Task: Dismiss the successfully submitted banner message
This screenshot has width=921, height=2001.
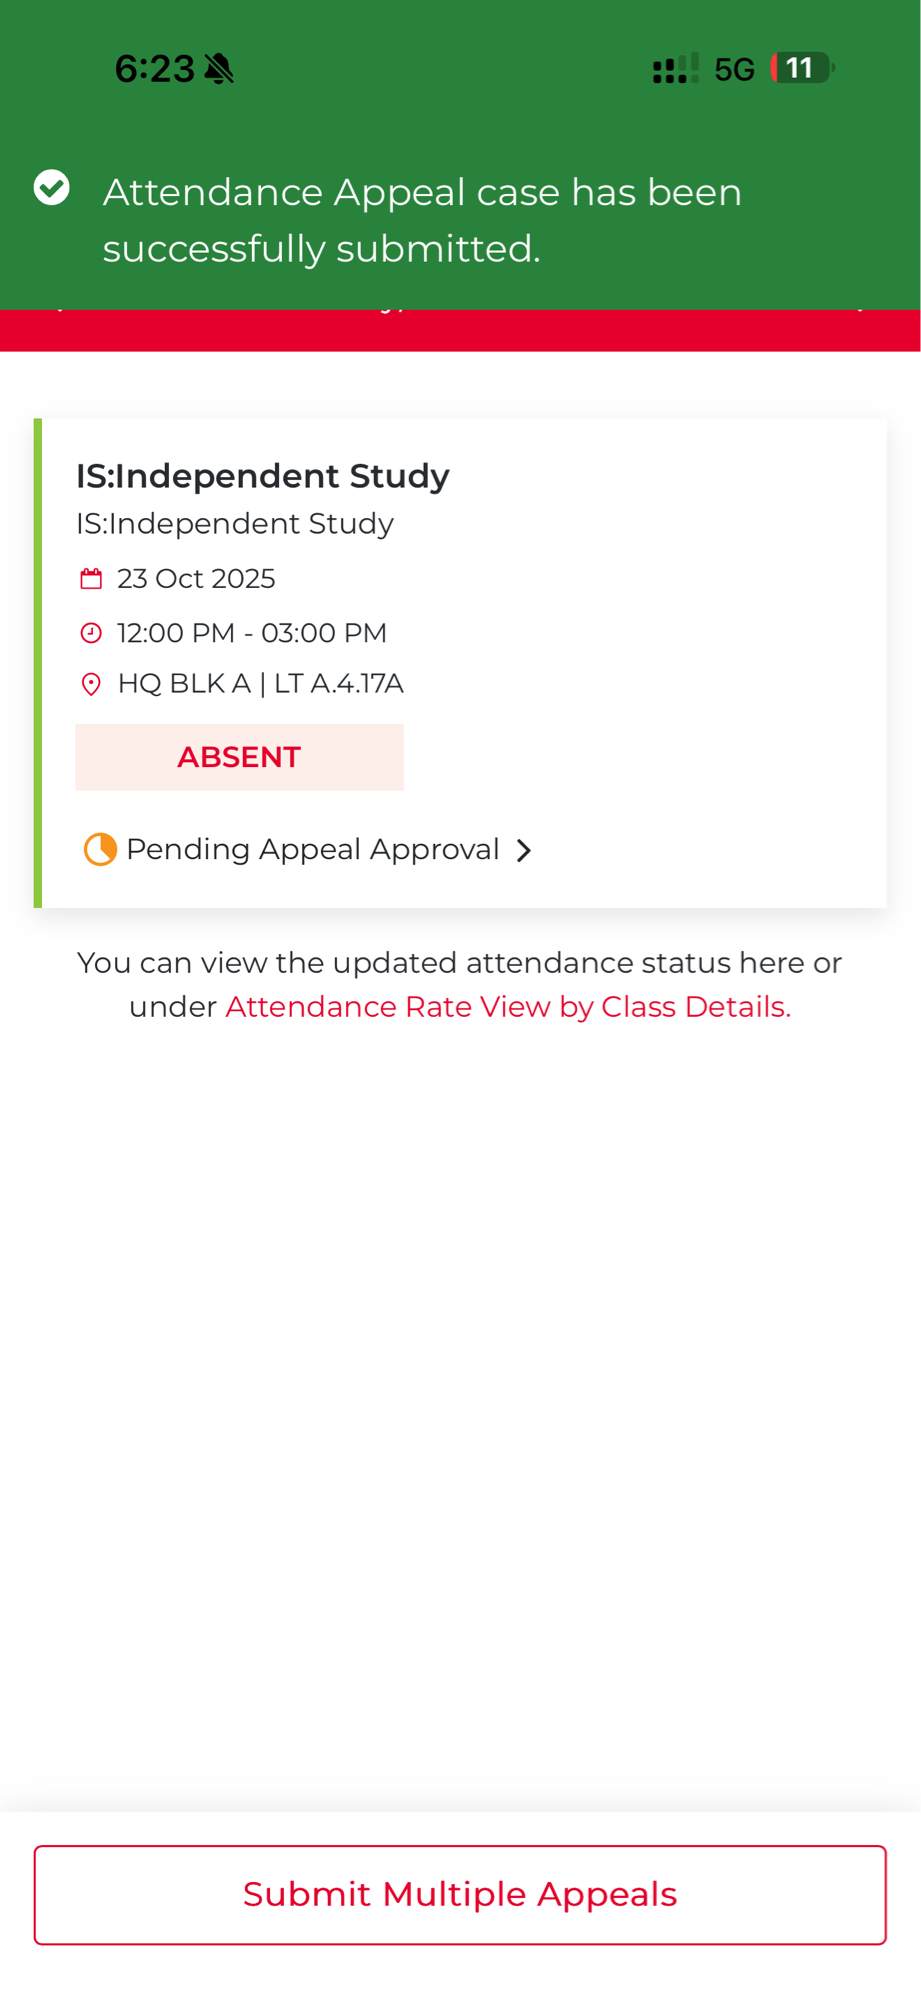Action: click(422, 220)
